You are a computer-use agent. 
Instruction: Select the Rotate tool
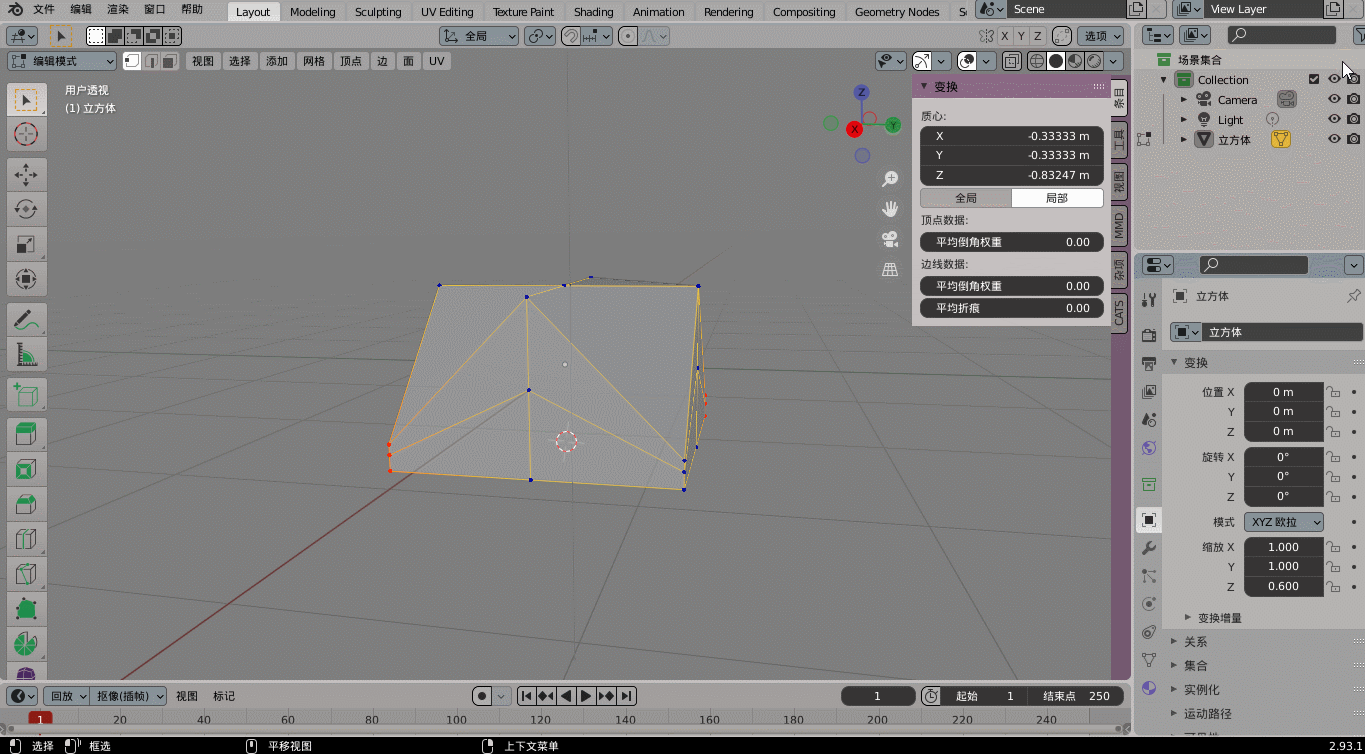(x=26, y=209)
